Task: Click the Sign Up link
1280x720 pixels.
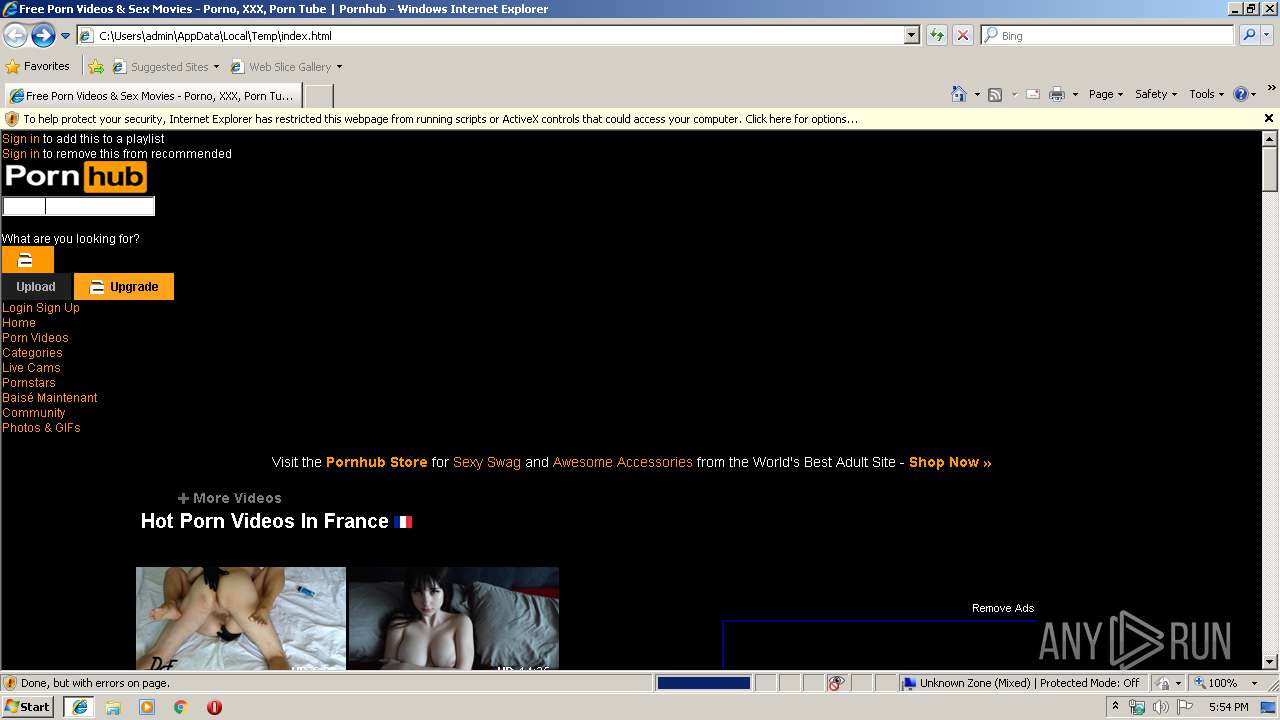Action: tap(58, 308)
